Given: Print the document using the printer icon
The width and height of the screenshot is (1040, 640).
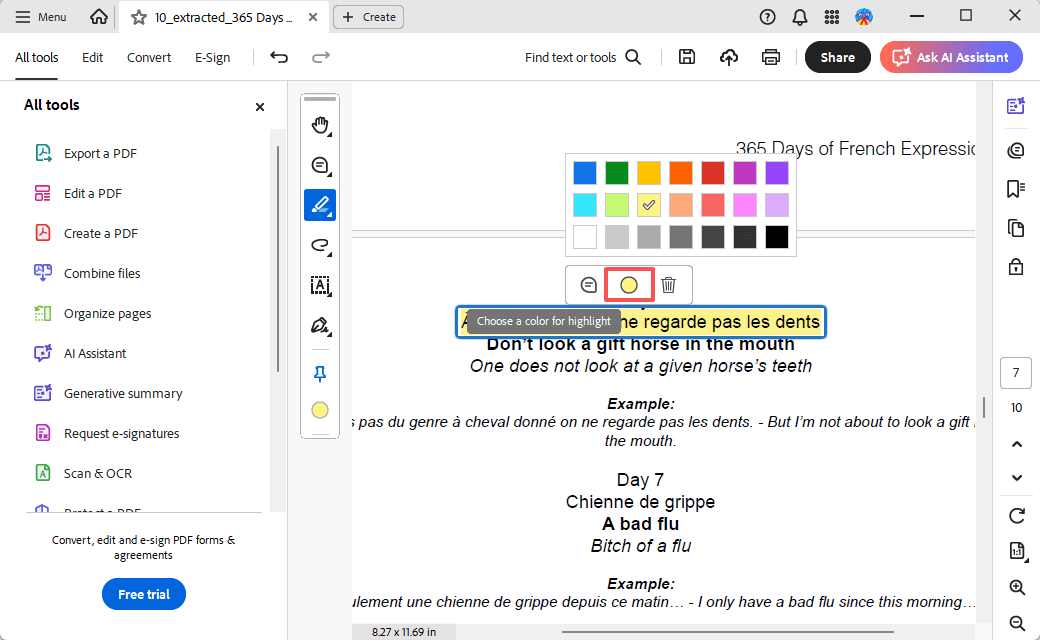Looking at the screenshot, I should point(771,57).
